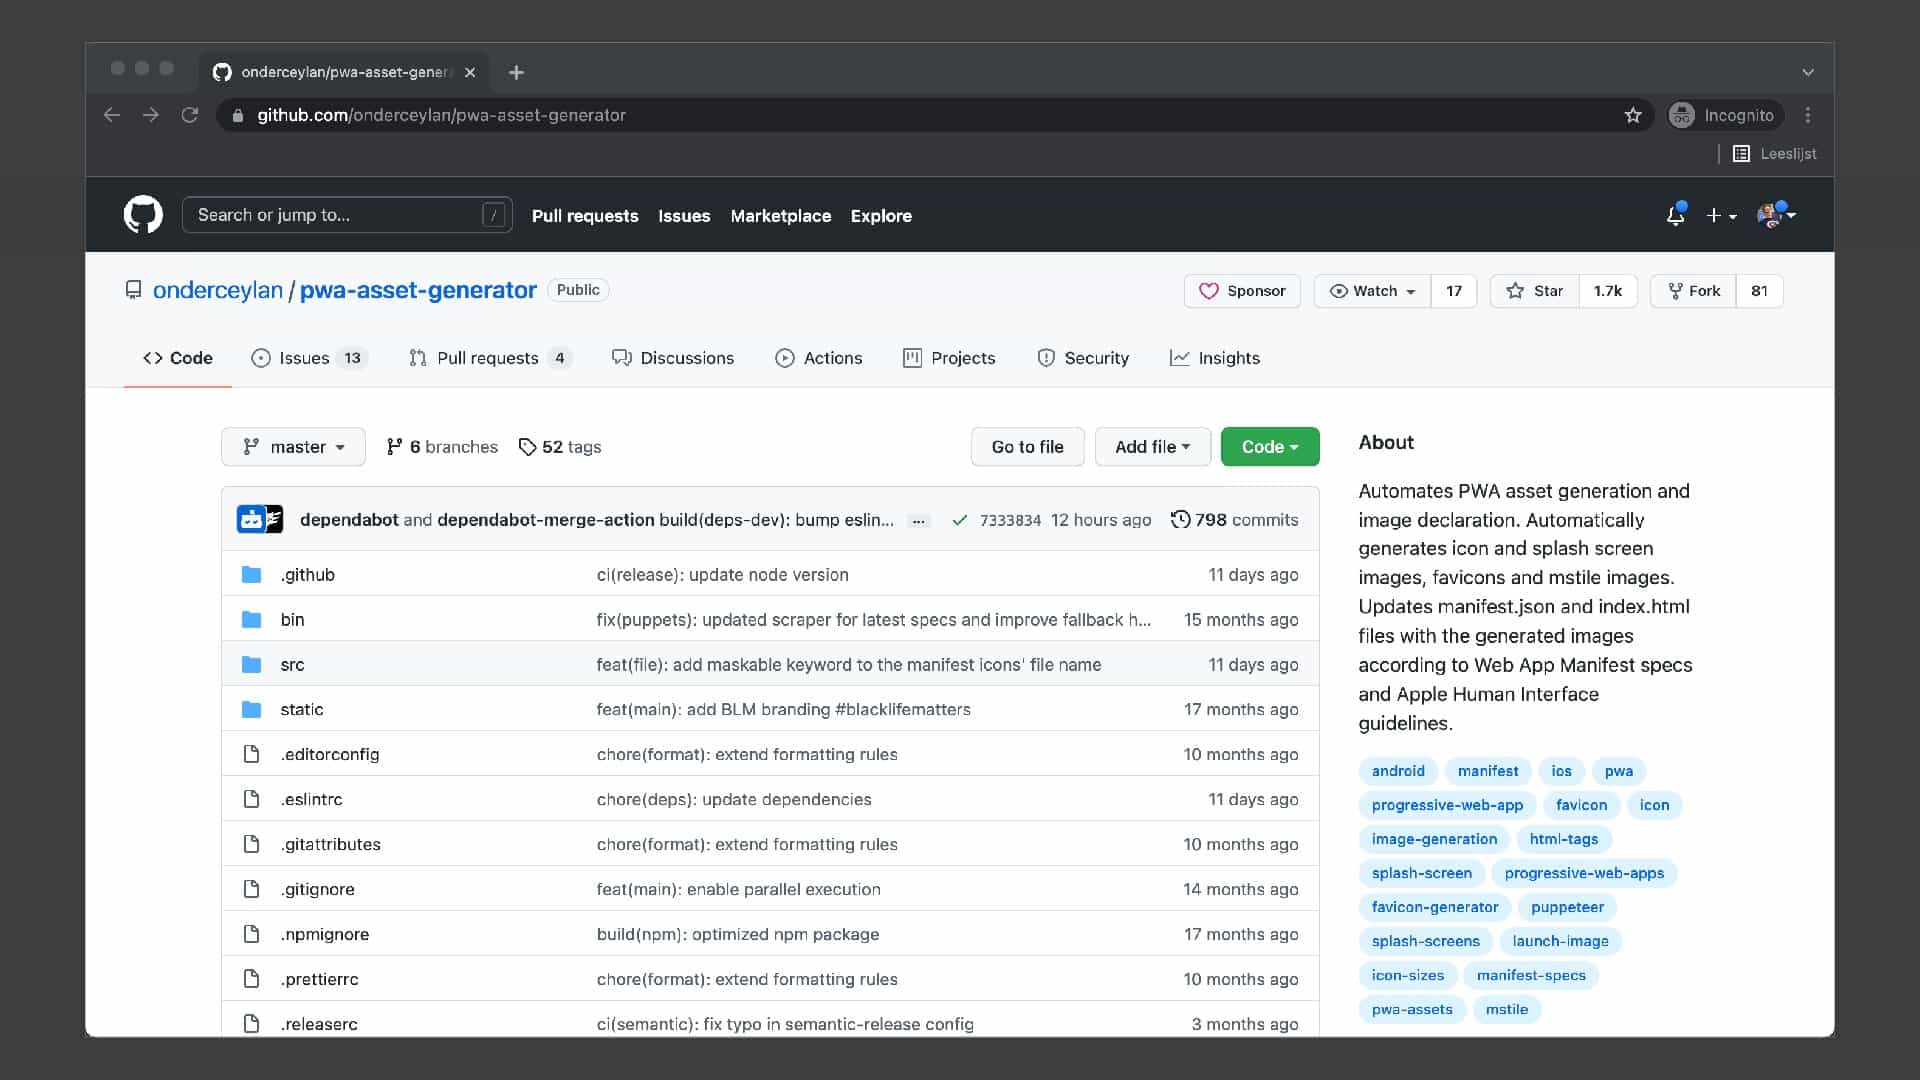Viewport: 1920px width, 1080px height.
Task: Open the src folder
Action: click(x=292, y=665)
